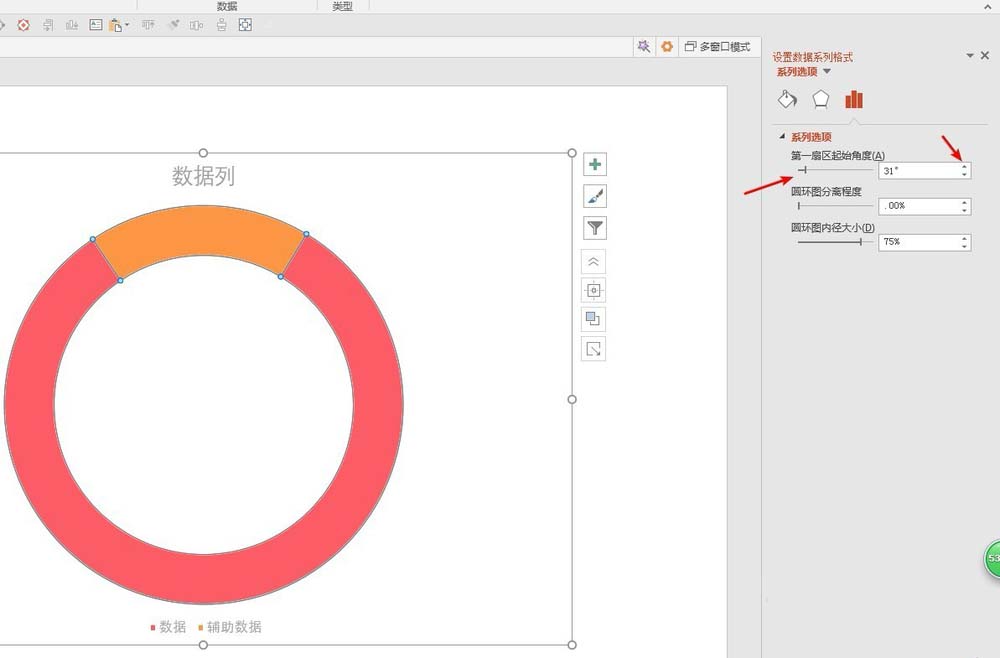1000x658 pixels.
Task: Click the overlapping squares layer icon
Action: tap(594, 319)
